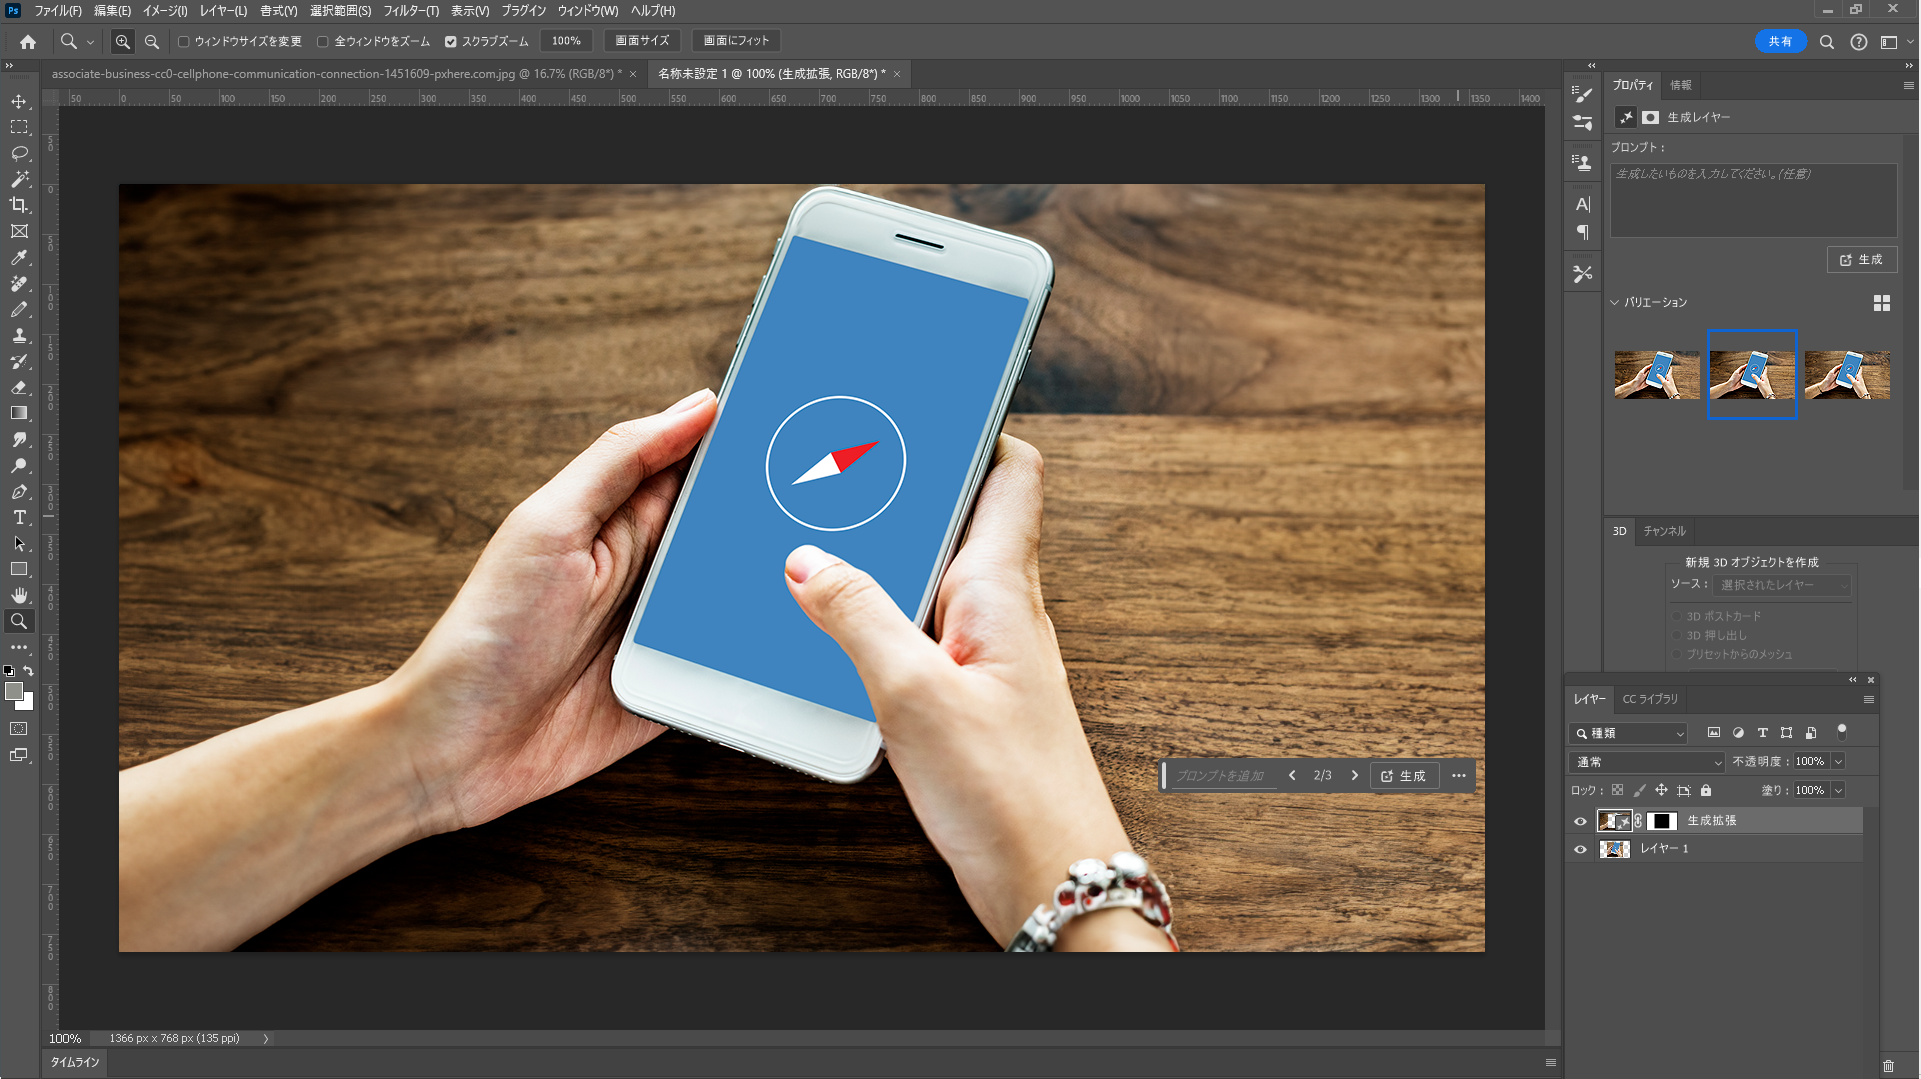1921x1079 pixels.
Task: Open the Layers panel menu
Action: pos(1868,699)
